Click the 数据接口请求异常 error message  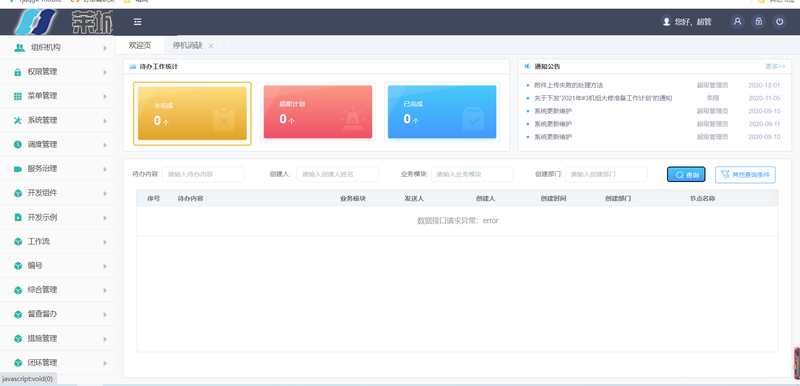tap(458, 221)
